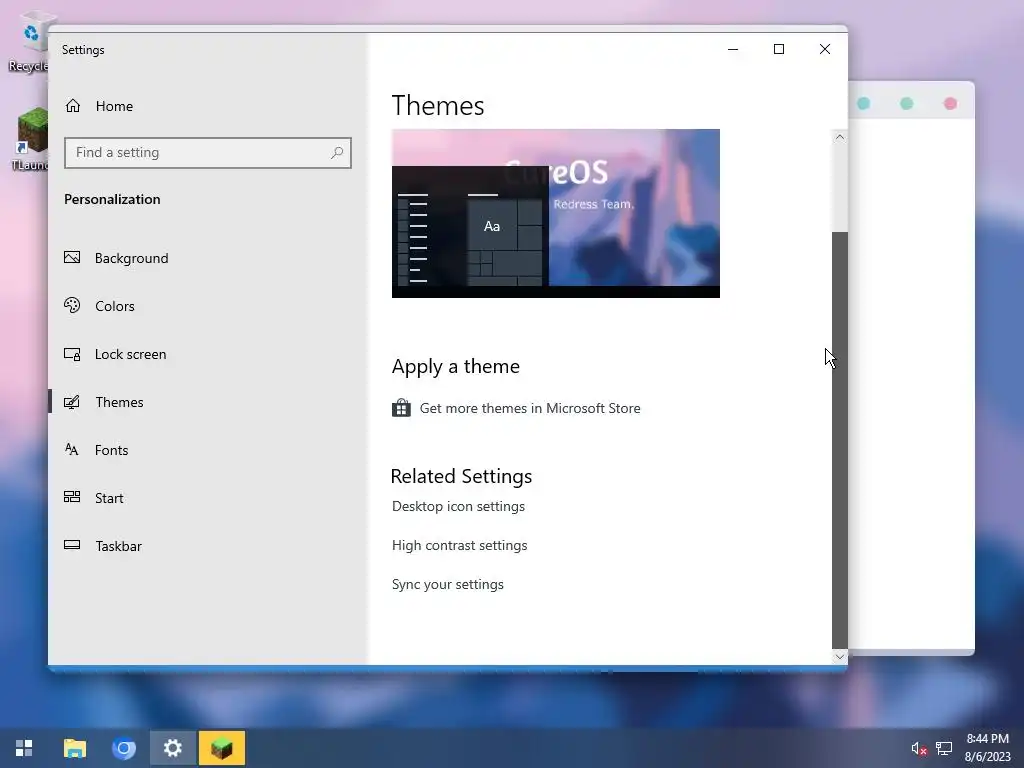Maximize the Settings window

778,49
